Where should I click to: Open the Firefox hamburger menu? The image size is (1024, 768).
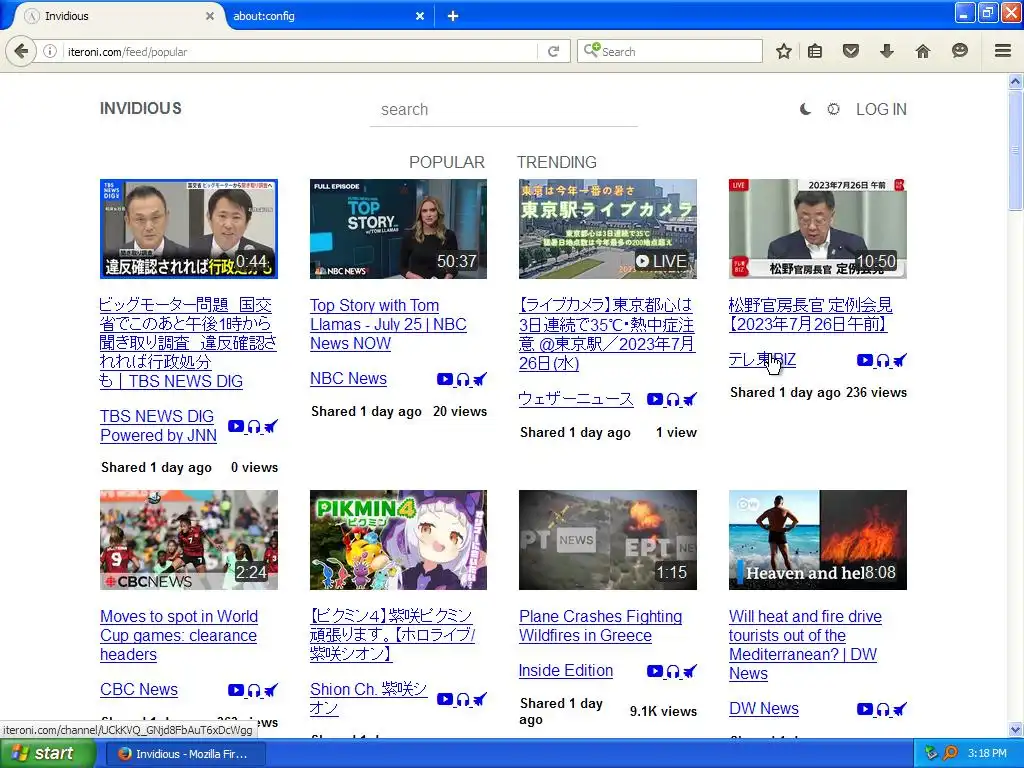tap(1003, 51)
